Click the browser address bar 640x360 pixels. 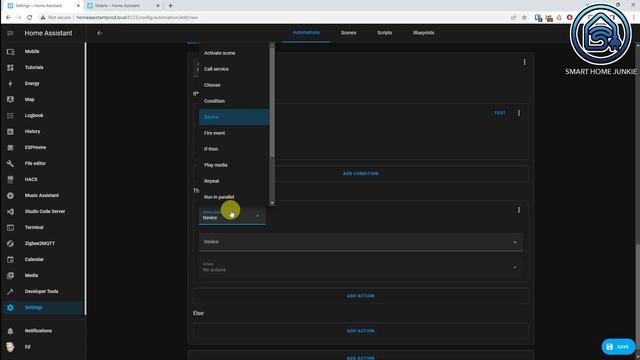(273, 18)
